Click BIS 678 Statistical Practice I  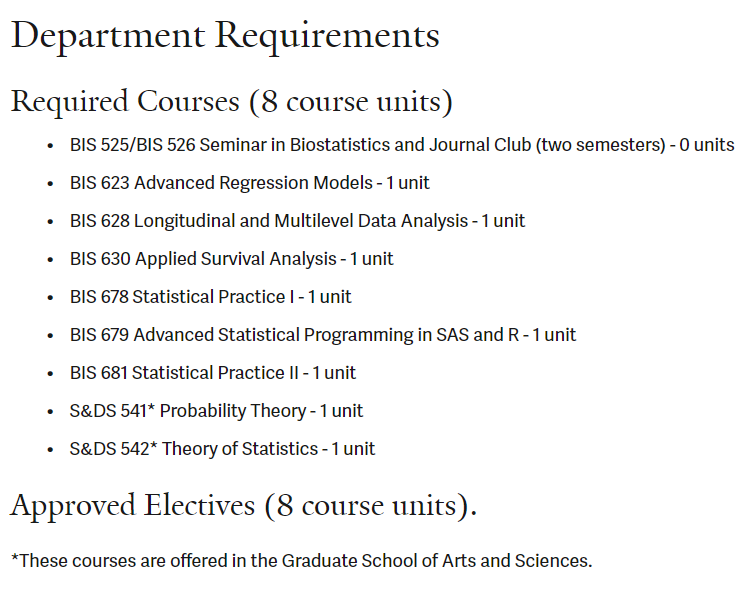pyautogui.click(x=211, y=297)
